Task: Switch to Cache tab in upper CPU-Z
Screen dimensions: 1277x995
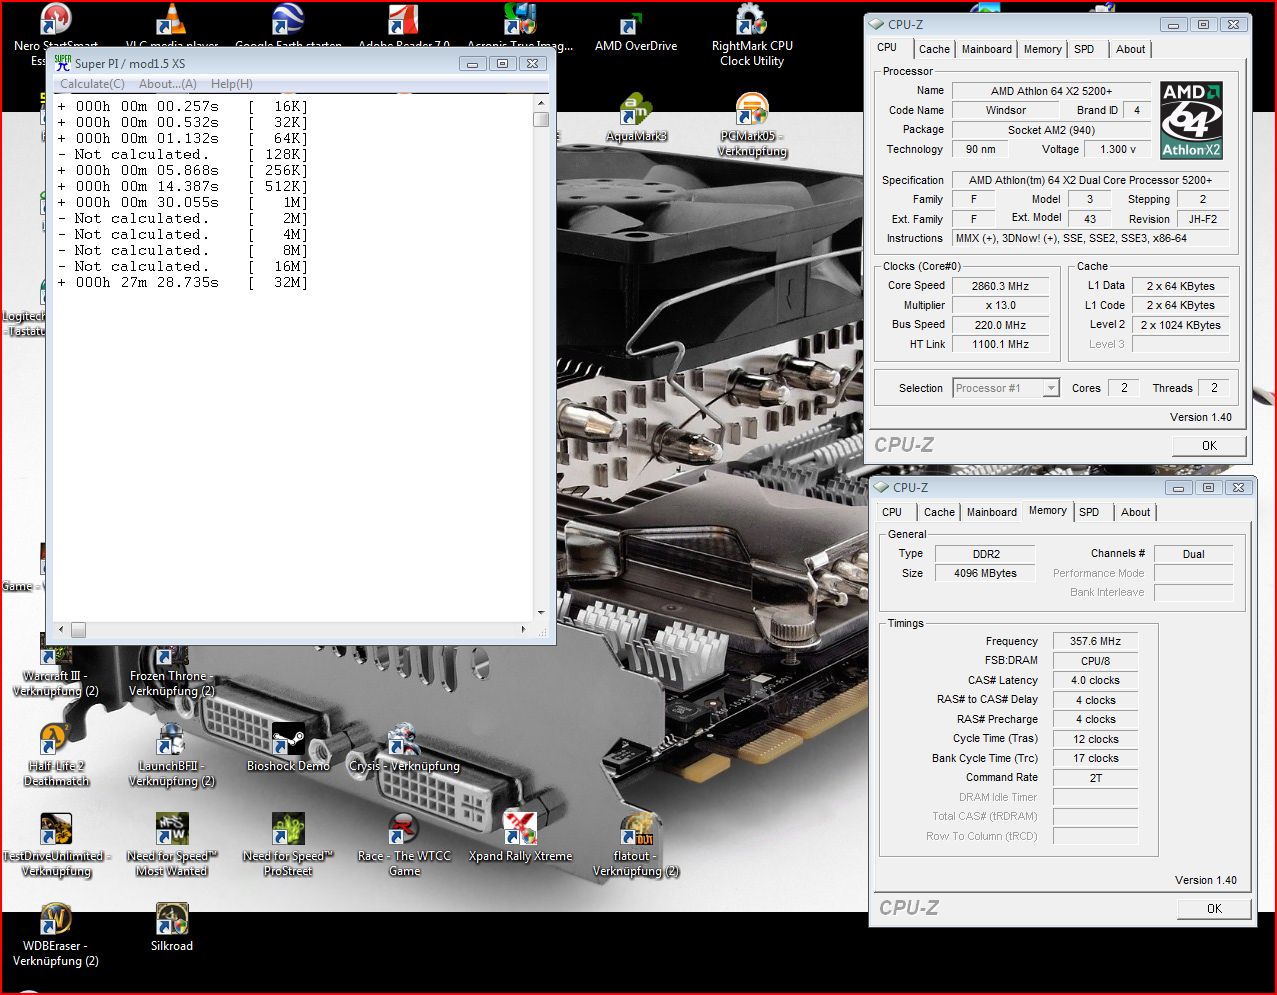Action: 934,49
